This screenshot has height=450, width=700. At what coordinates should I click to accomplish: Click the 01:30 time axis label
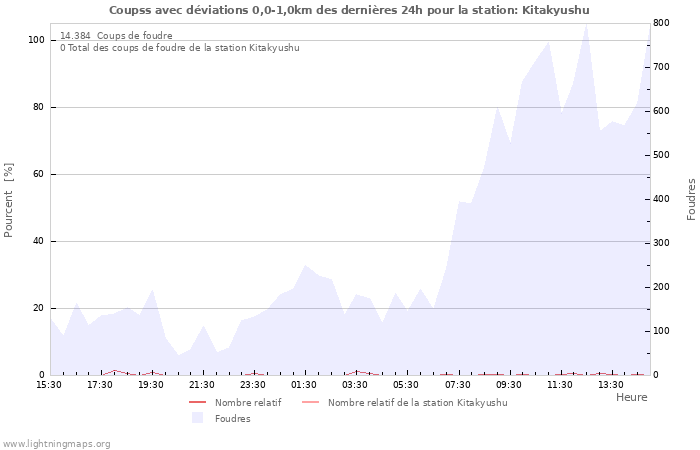(304, 385)
